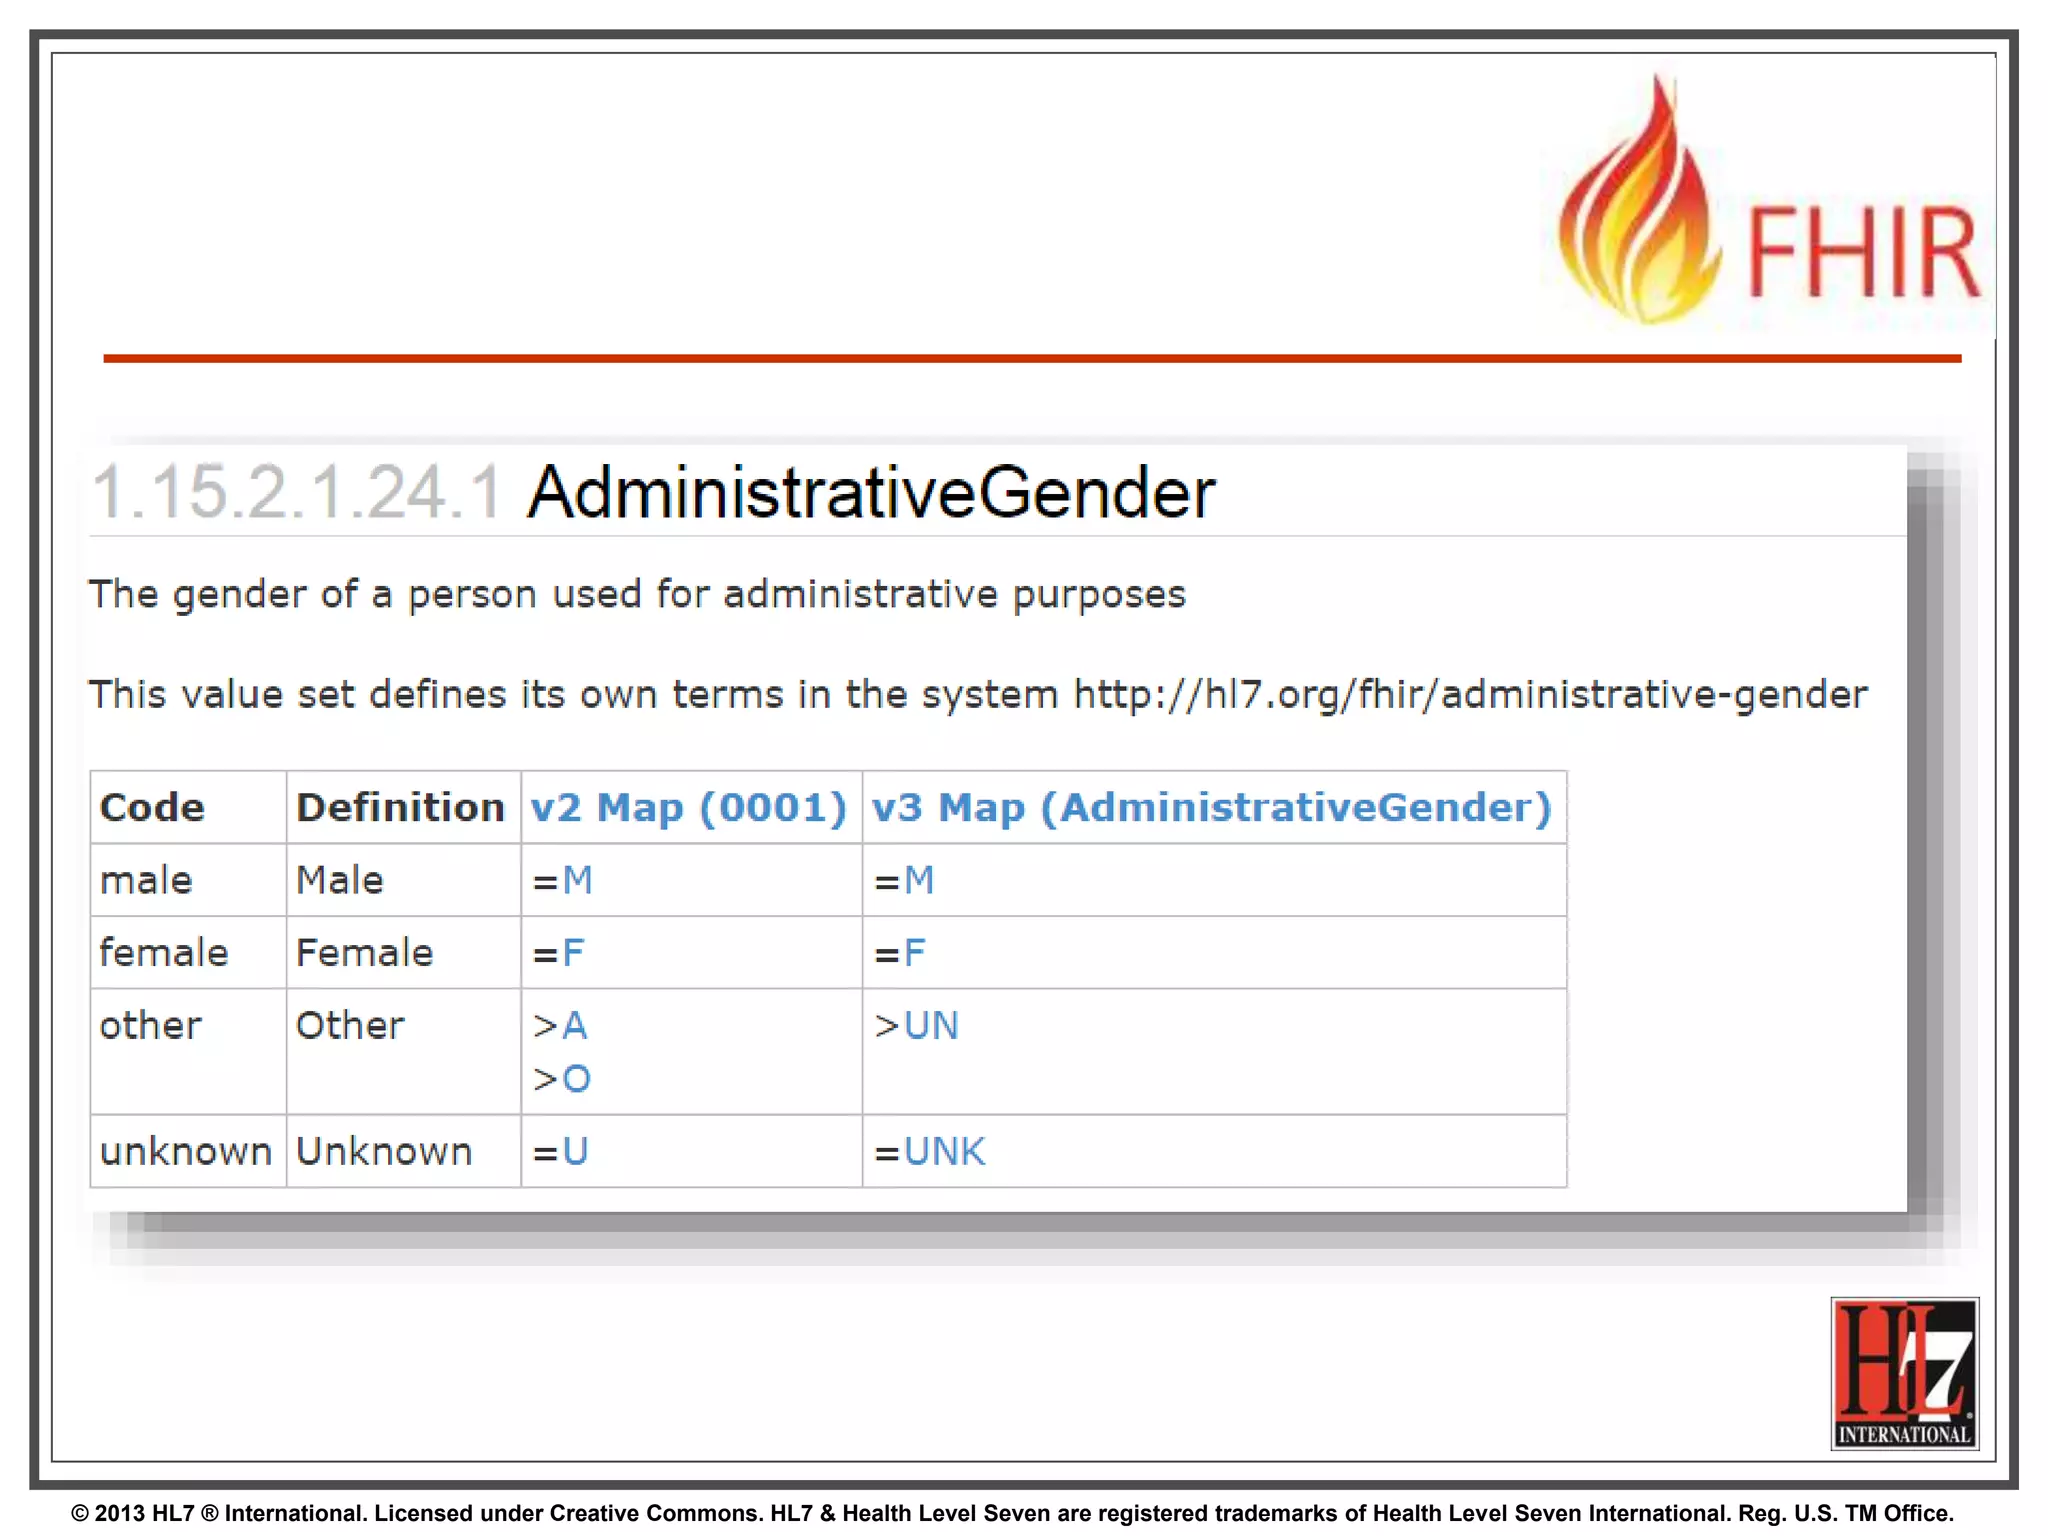
Task: Open the v3 Map (AdministrativeGender) header link
Action: coord(1211,807)
